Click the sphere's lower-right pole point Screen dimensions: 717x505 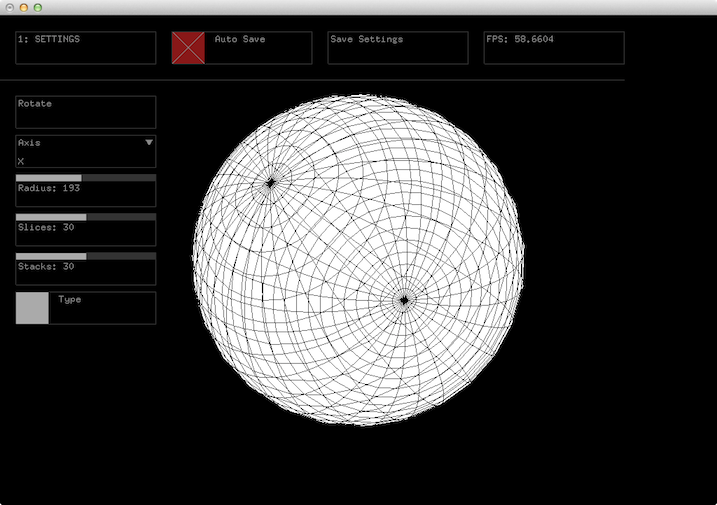[x=404, y=300]
